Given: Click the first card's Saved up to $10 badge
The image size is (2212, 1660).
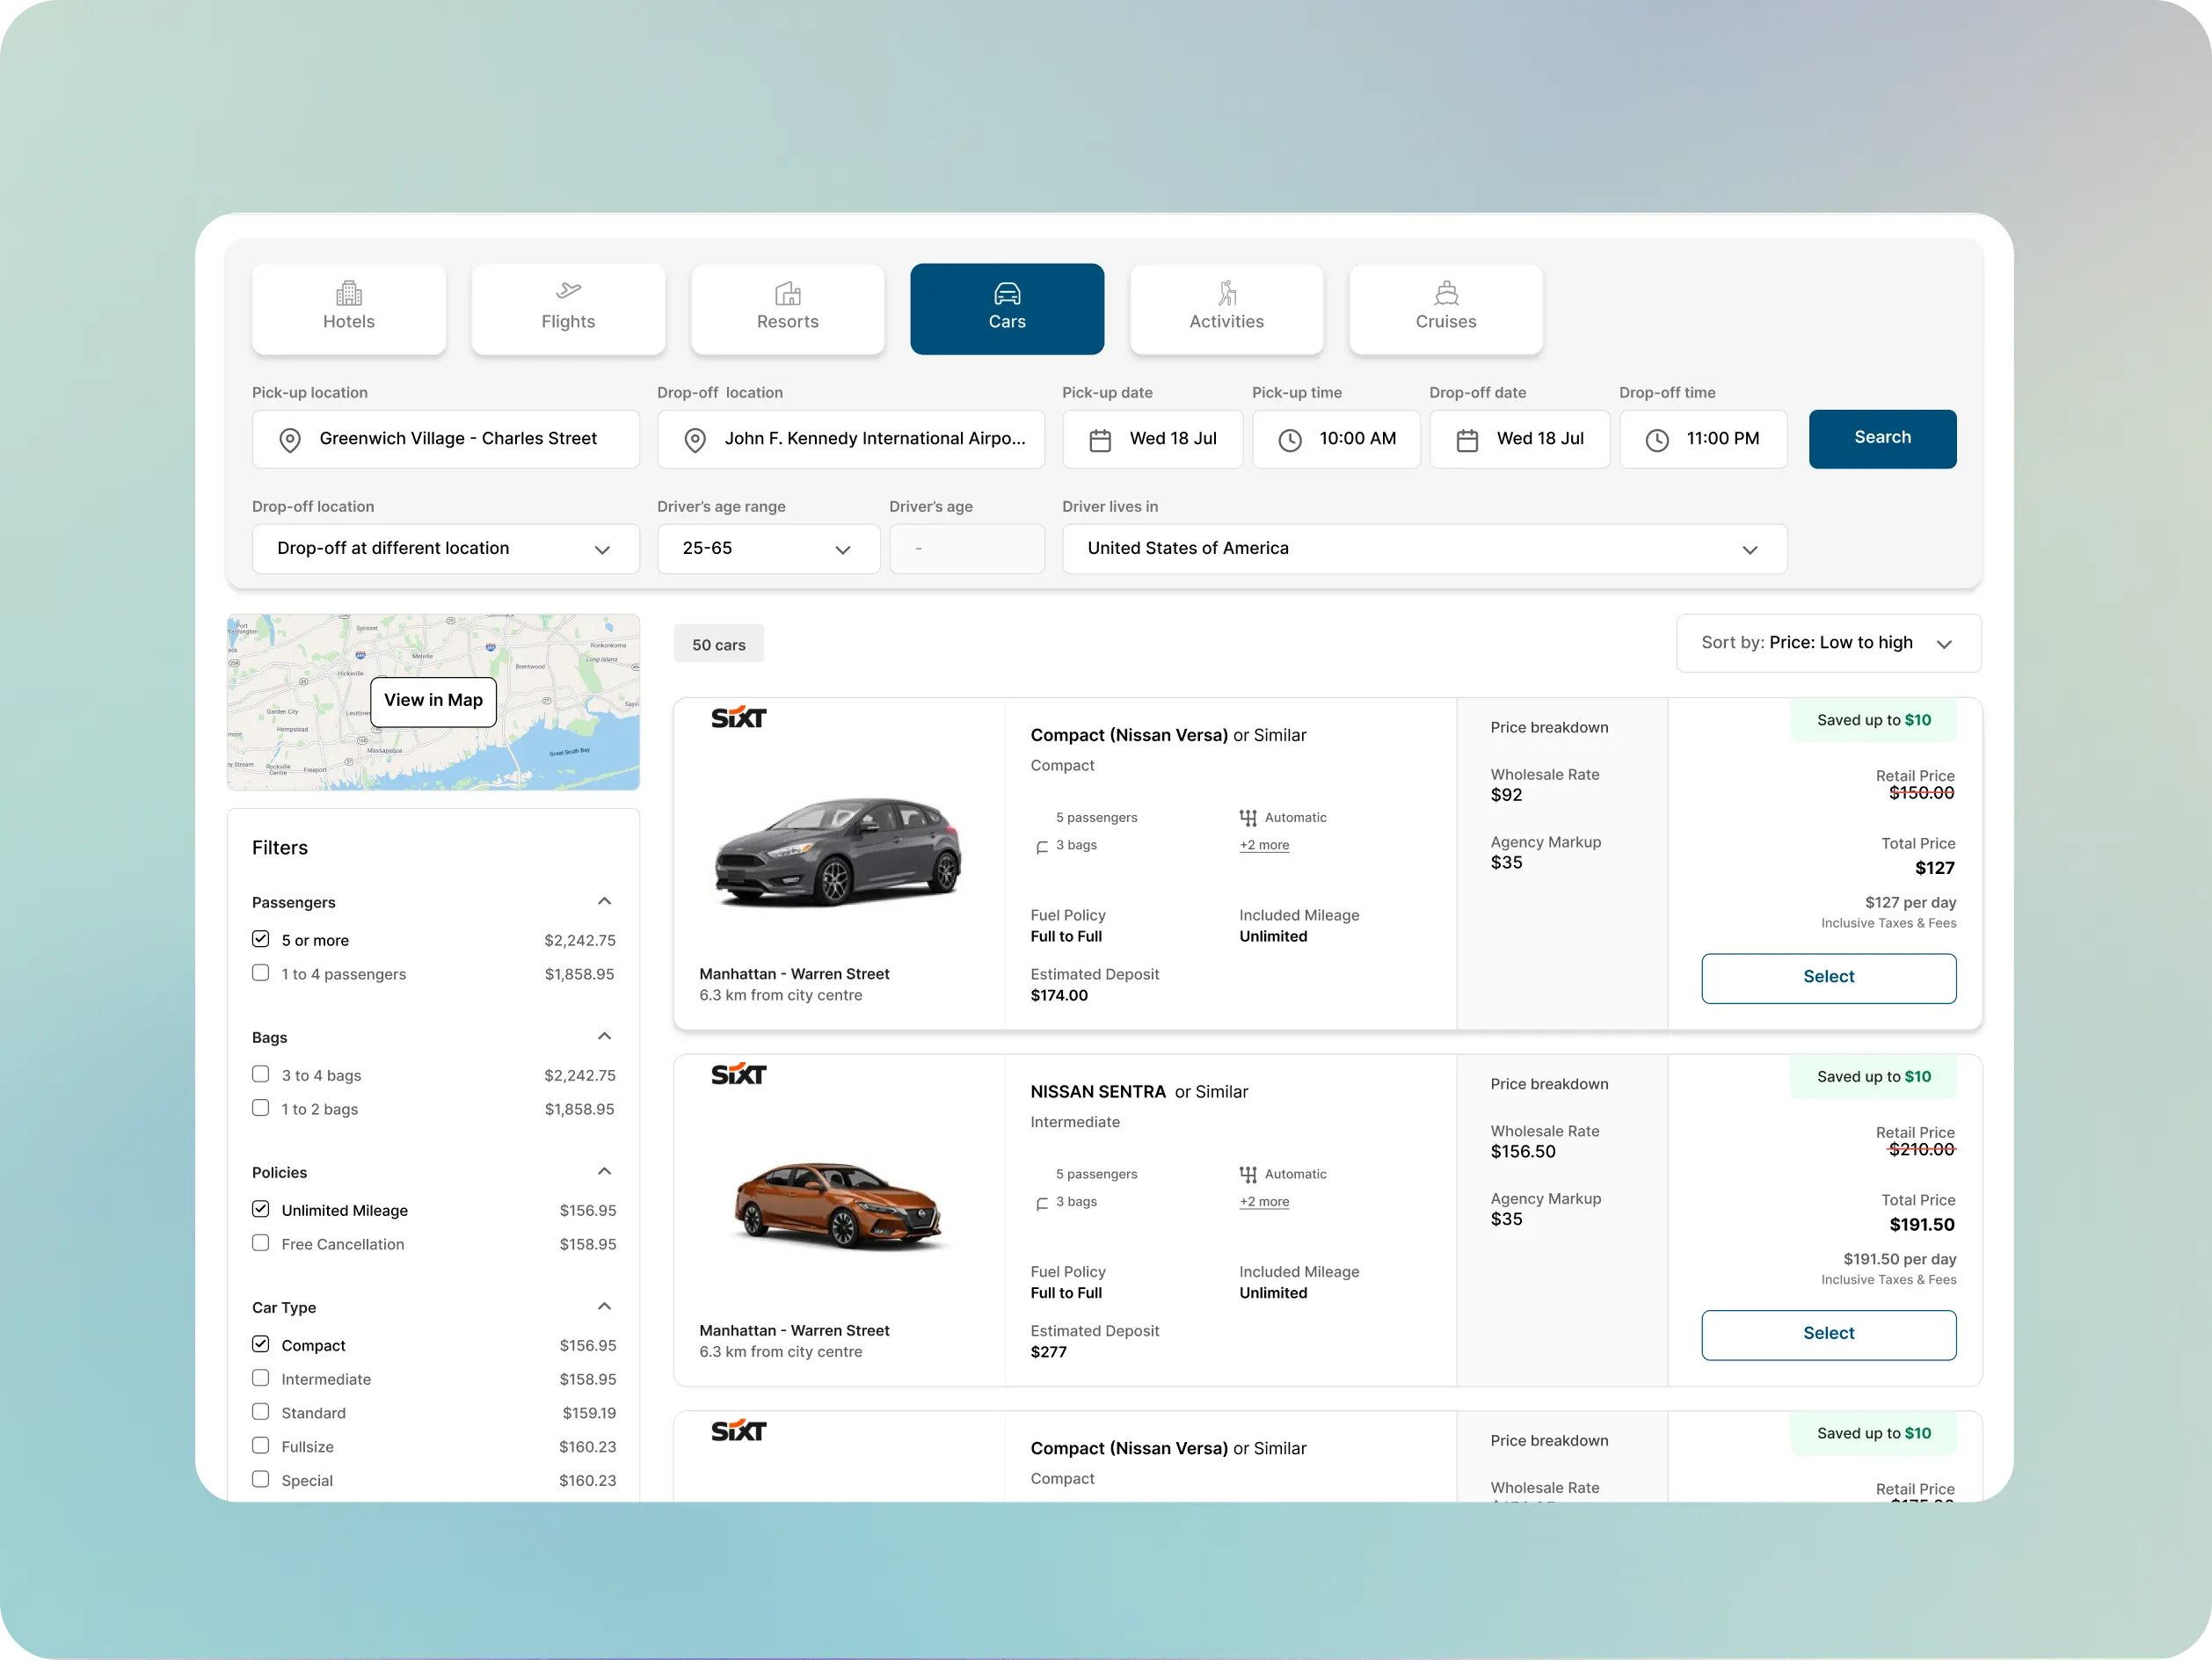Looking at the screenshot, I should [1873, 721].
